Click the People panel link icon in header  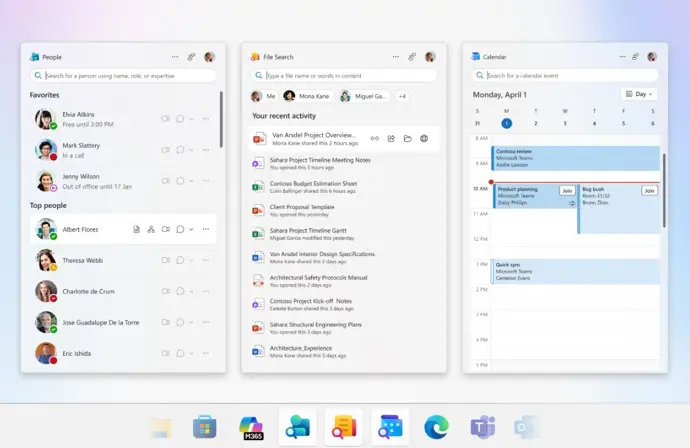(x=191, y=57)
